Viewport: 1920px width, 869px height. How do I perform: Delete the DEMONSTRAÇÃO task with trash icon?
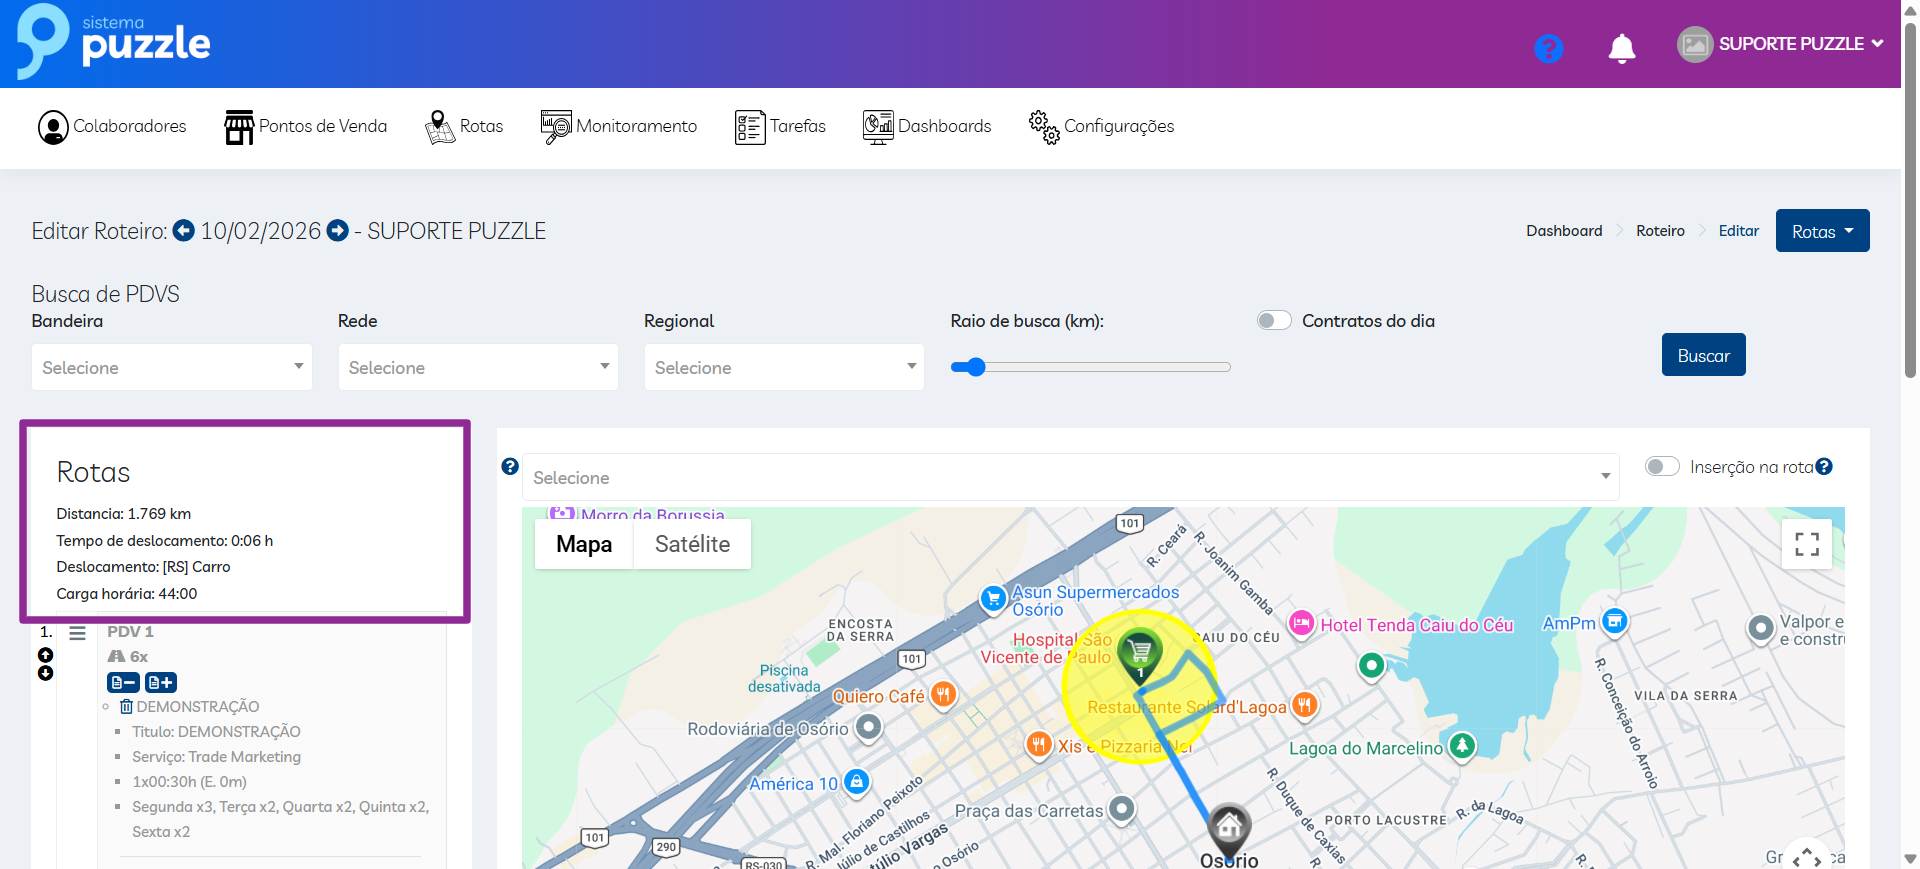126,707
